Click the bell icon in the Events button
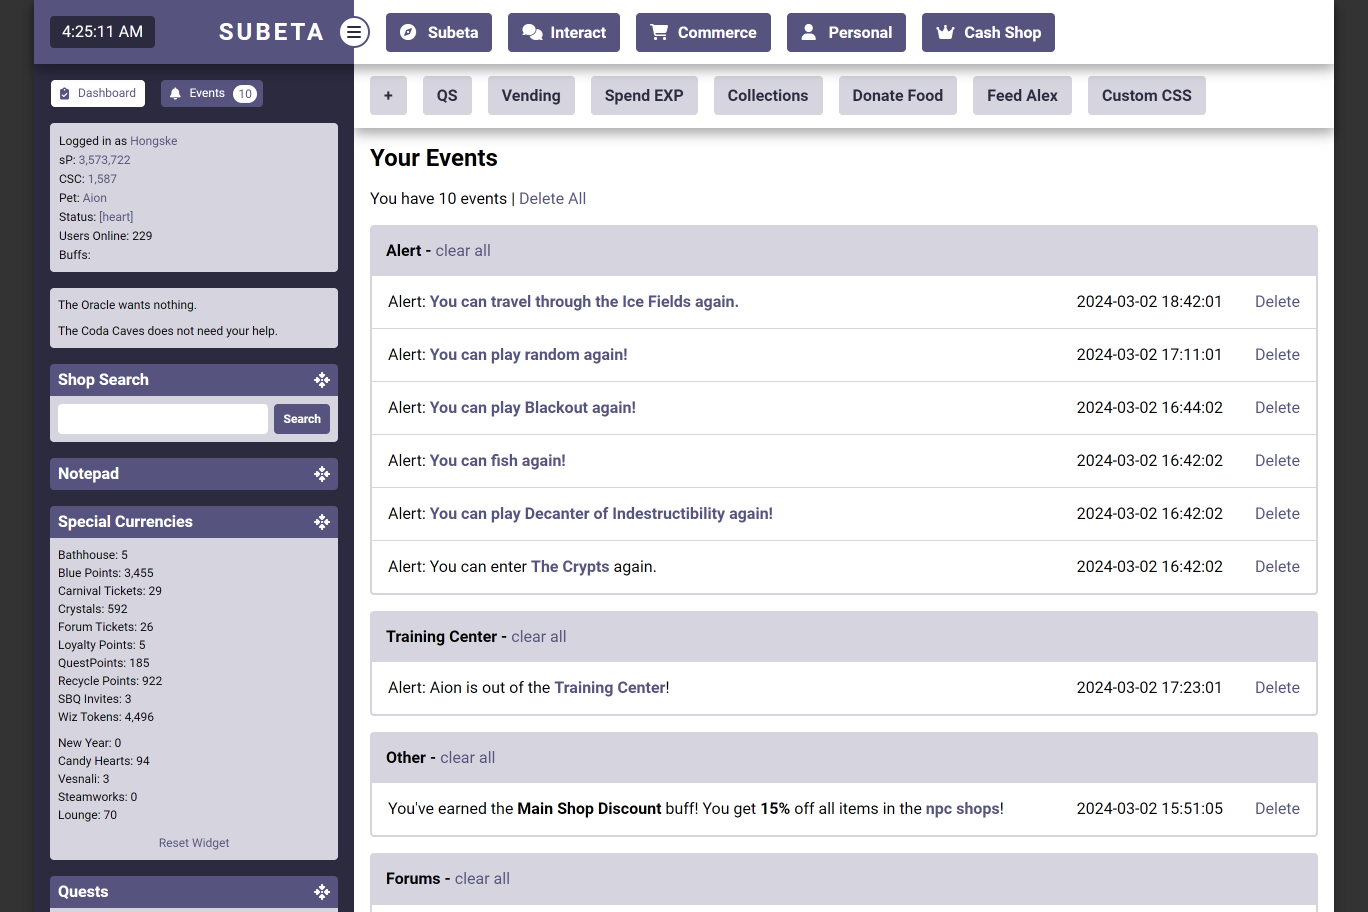Screen dimensions: 1368x912 (x=175, y=94)
